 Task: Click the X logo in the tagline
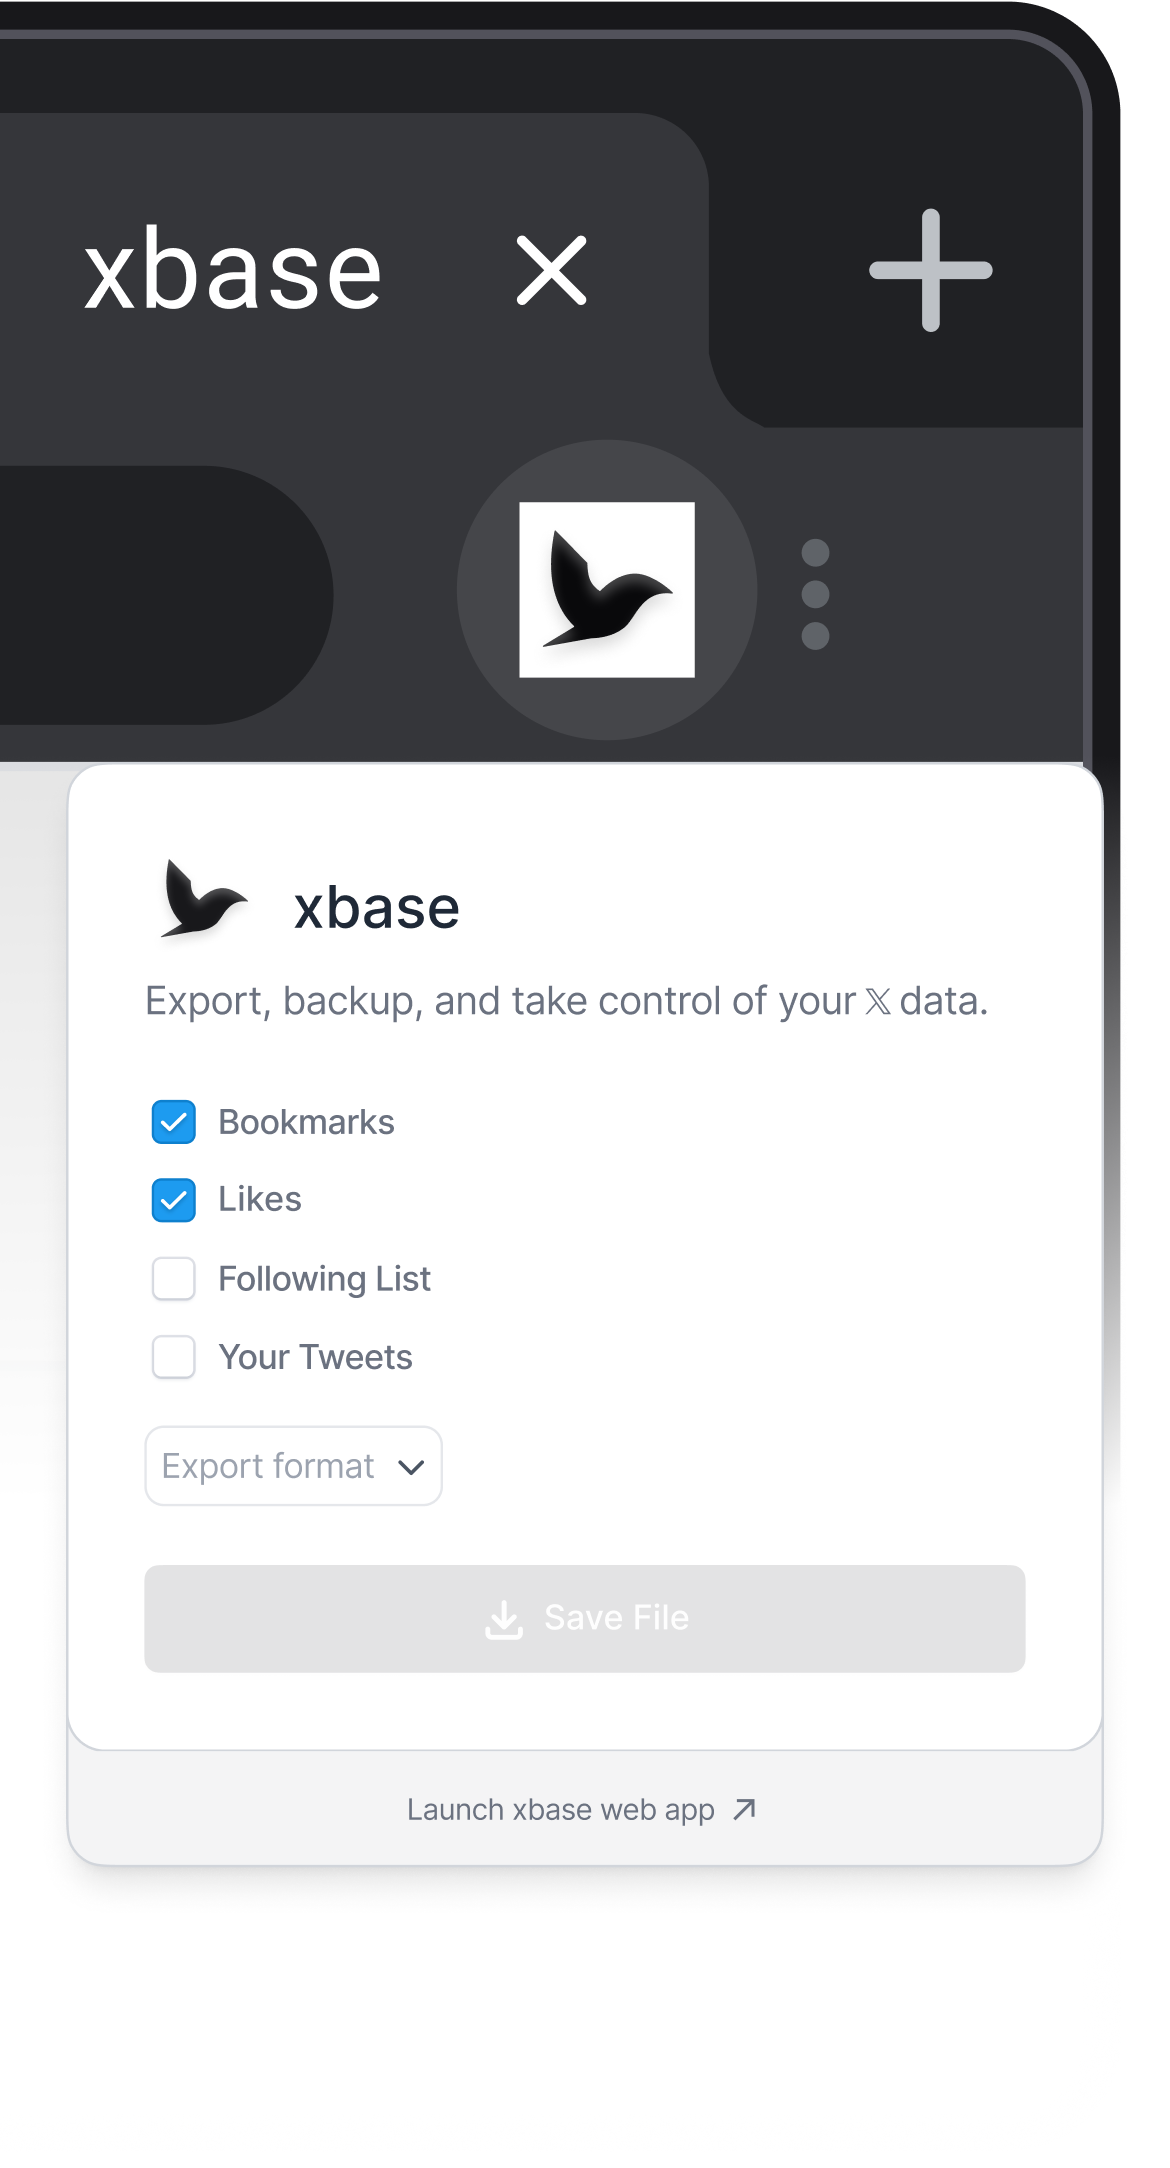click(x=877, y=1002)
